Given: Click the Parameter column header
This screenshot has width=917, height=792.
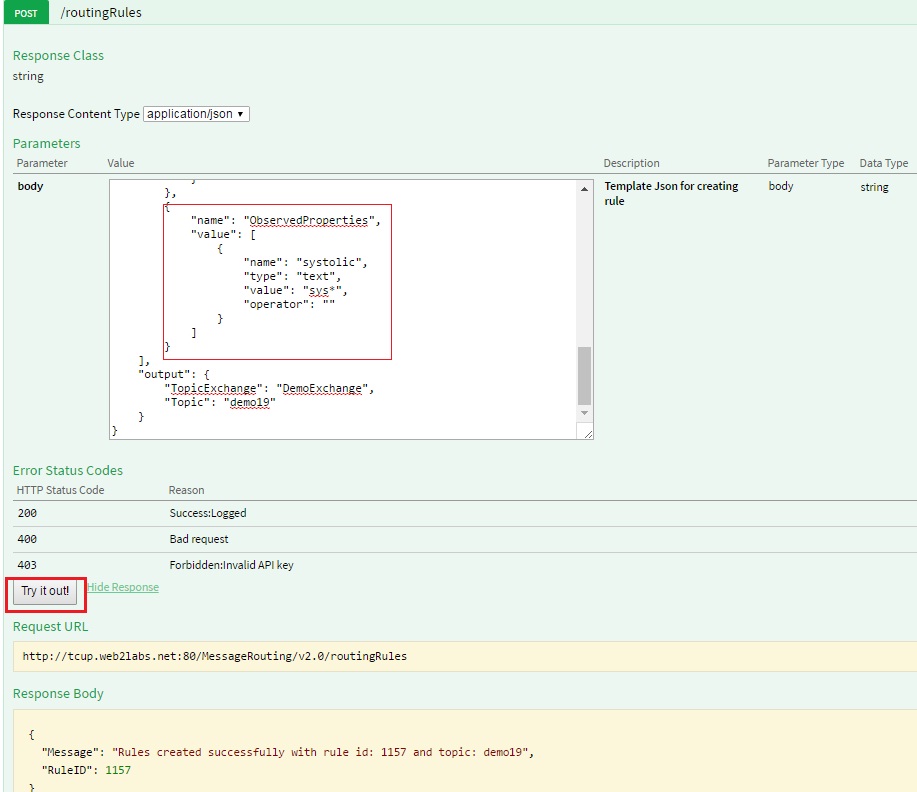Looking at the screenshot, I should [x=42, y=163].
